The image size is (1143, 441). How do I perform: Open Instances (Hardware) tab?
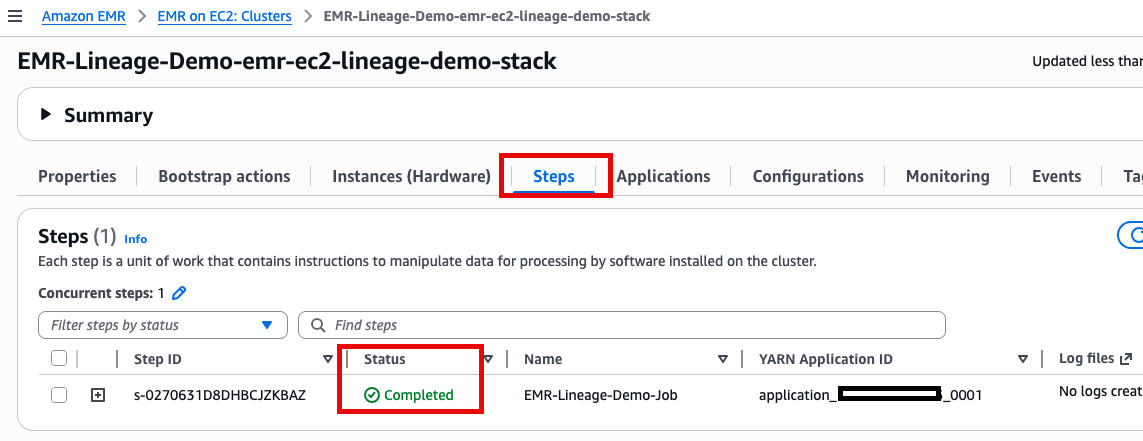coord(411,176)
